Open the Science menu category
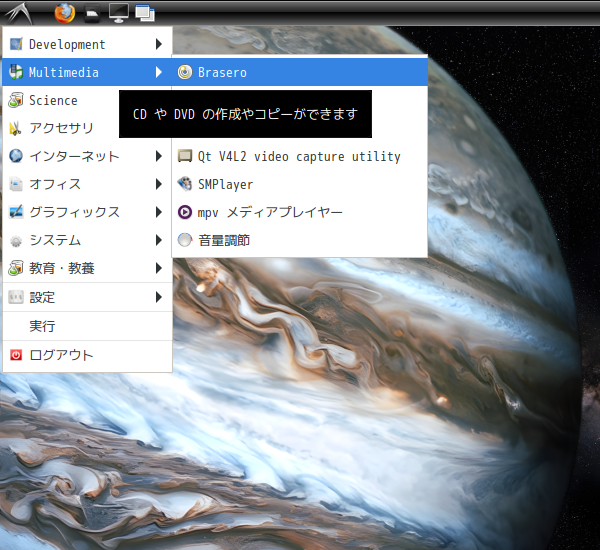 tap(87, 100)
